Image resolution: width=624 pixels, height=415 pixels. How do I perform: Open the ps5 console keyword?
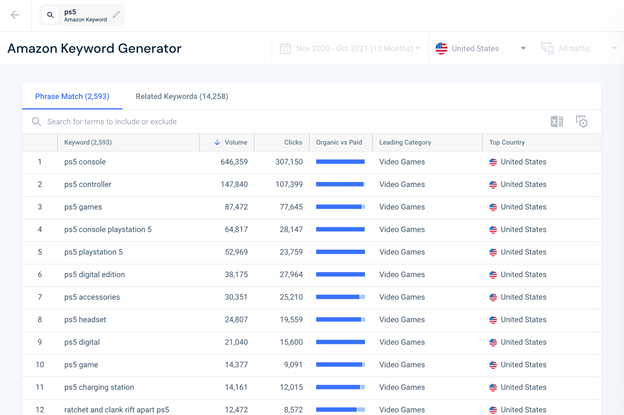85,162
